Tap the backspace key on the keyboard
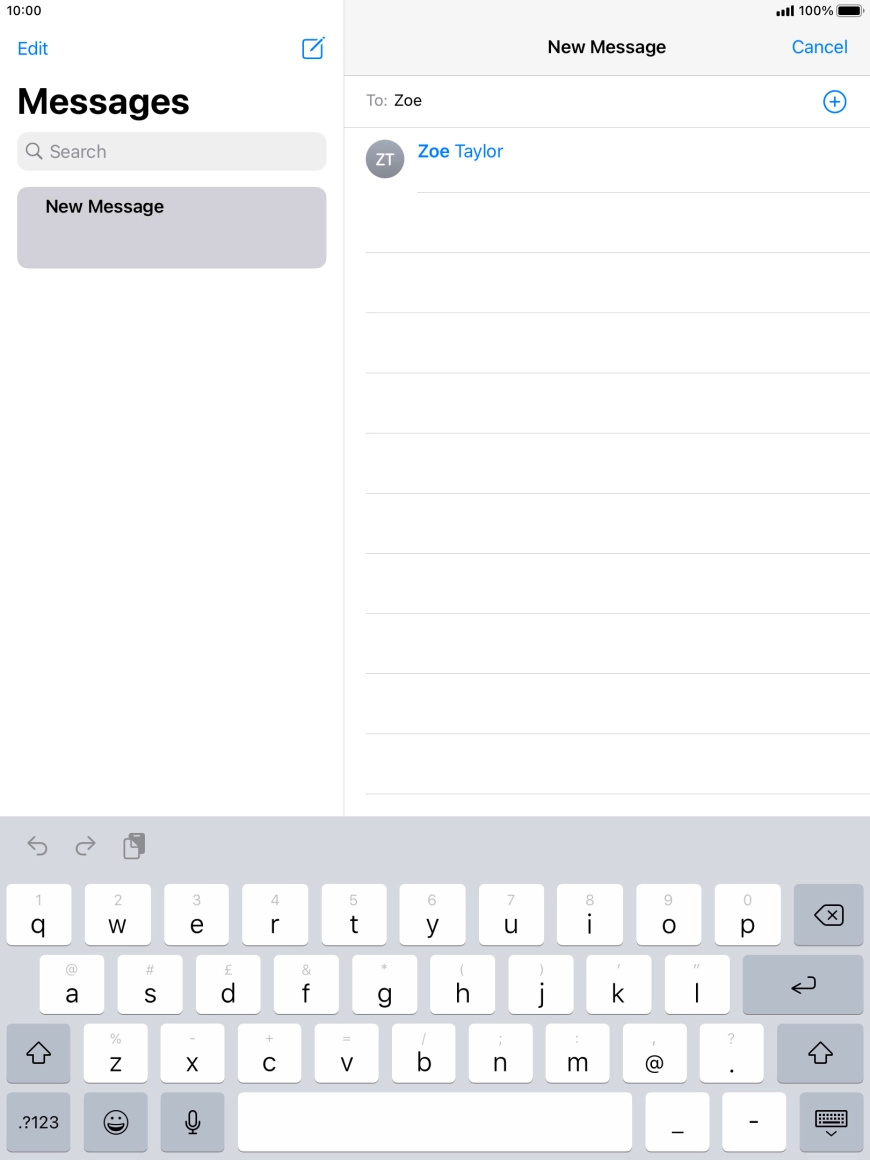Image resolution: width=870 pixels, height=1160 pixels. click(828, 914)
